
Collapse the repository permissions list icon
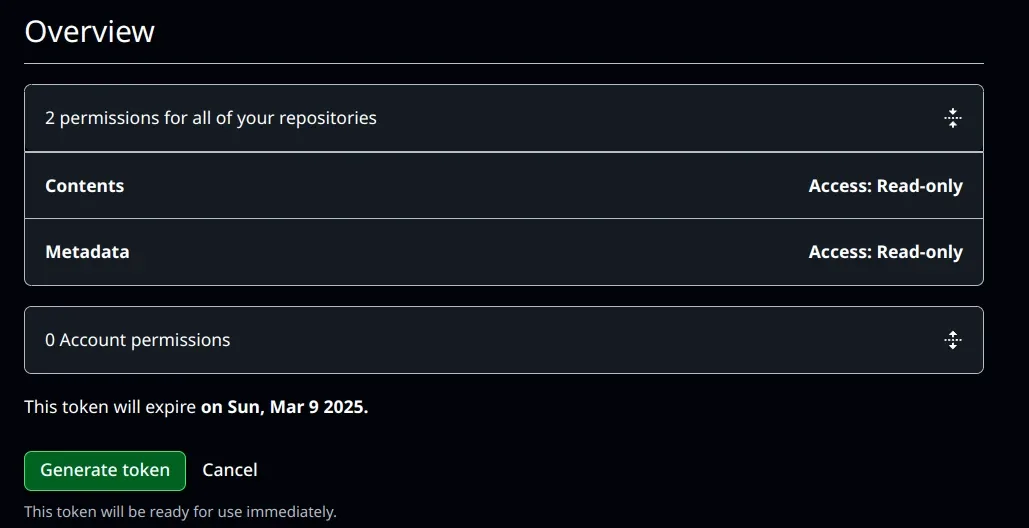tap(952, 118)
